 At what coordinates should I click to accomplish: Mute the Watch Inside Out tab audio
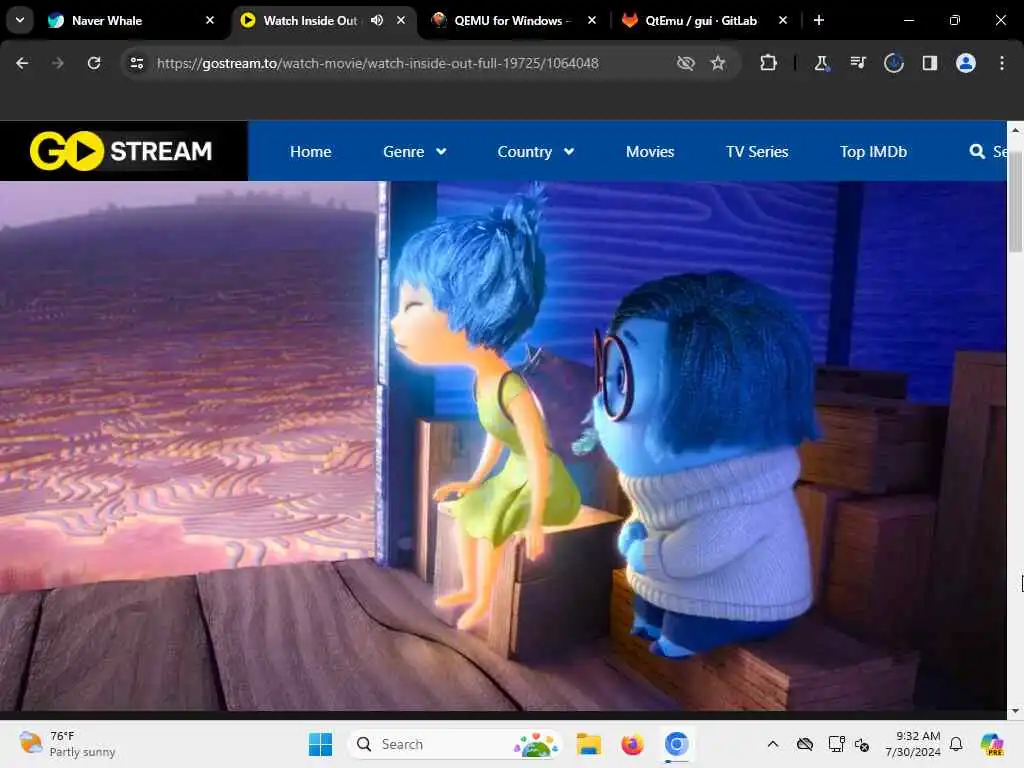pos(377,20)
